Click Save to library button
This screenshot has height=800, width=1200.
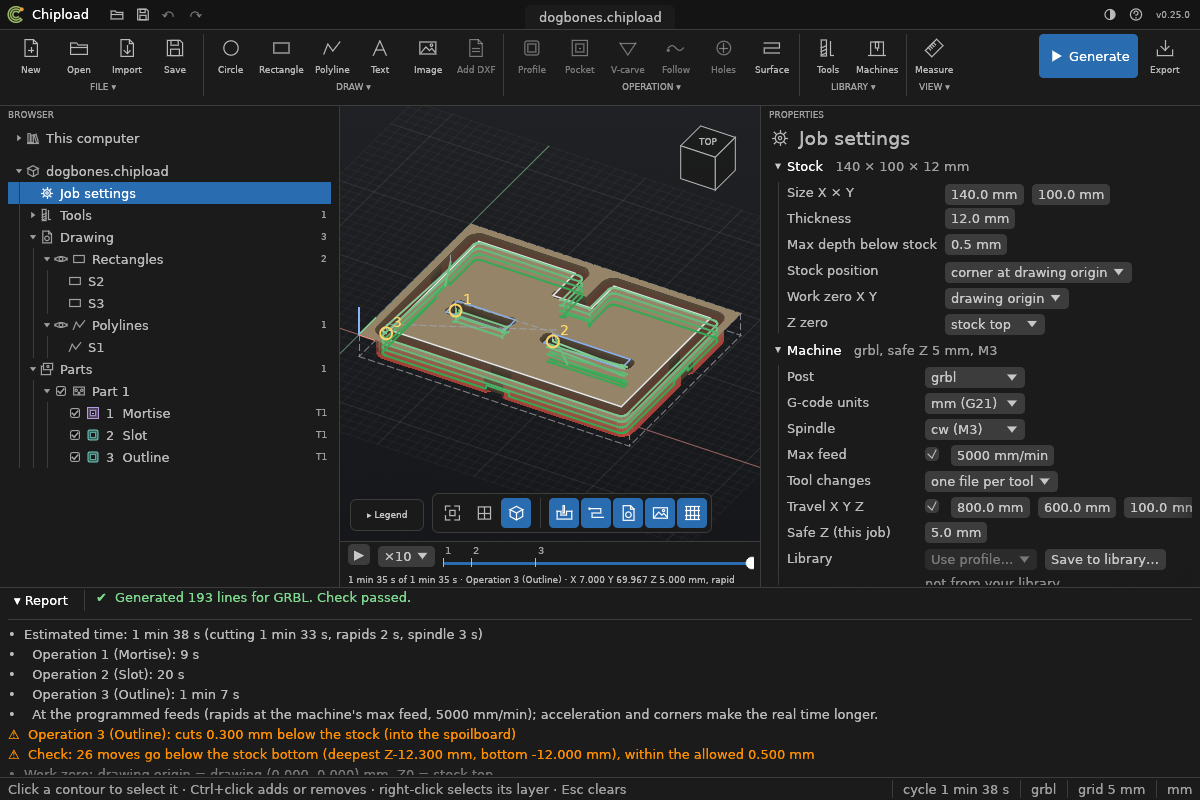click(1105, 559)
